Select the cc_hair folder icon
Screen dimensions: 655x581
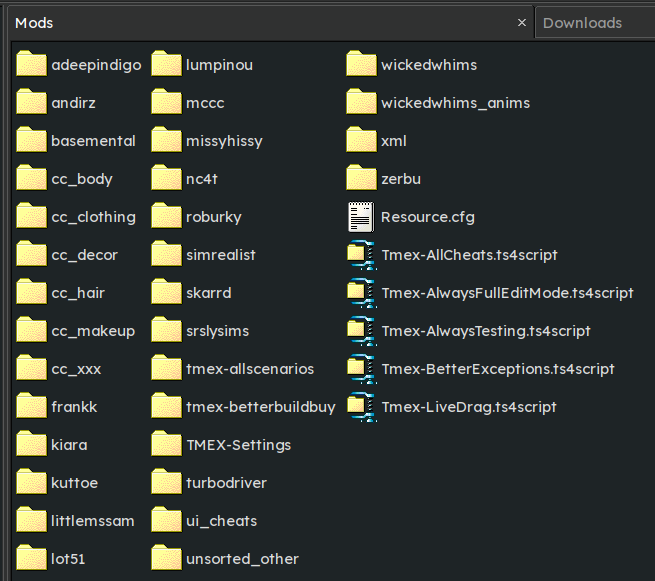pyautogui.click(x=31, y=292)
